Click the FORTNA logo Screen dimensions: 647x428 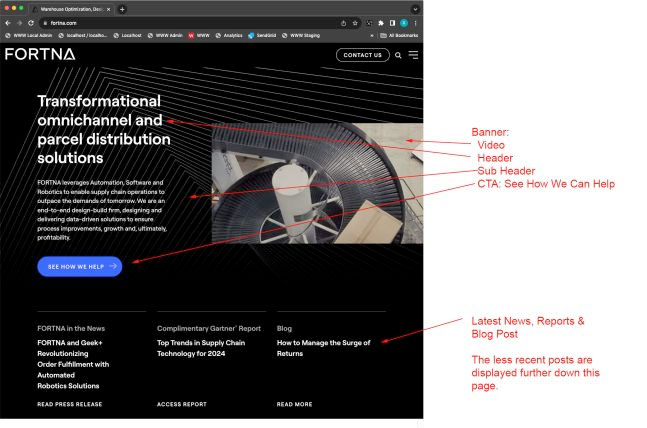coord(40,54)
